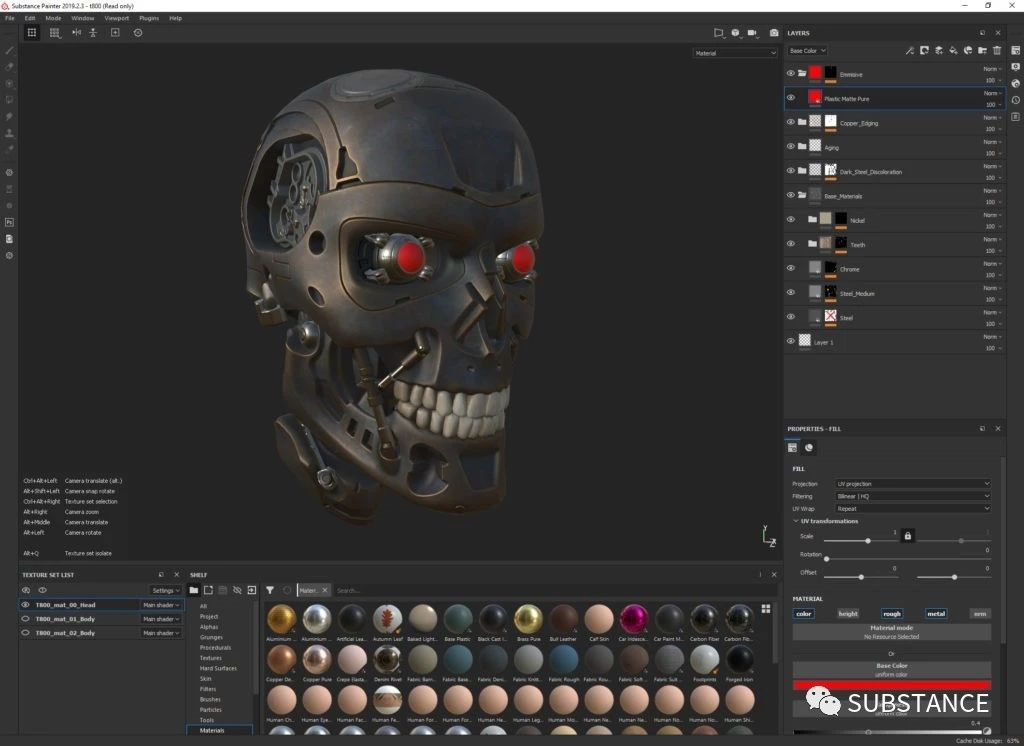Create a new folder in Layers panel
Screen dimensions: 1024x746
[982, 50]
